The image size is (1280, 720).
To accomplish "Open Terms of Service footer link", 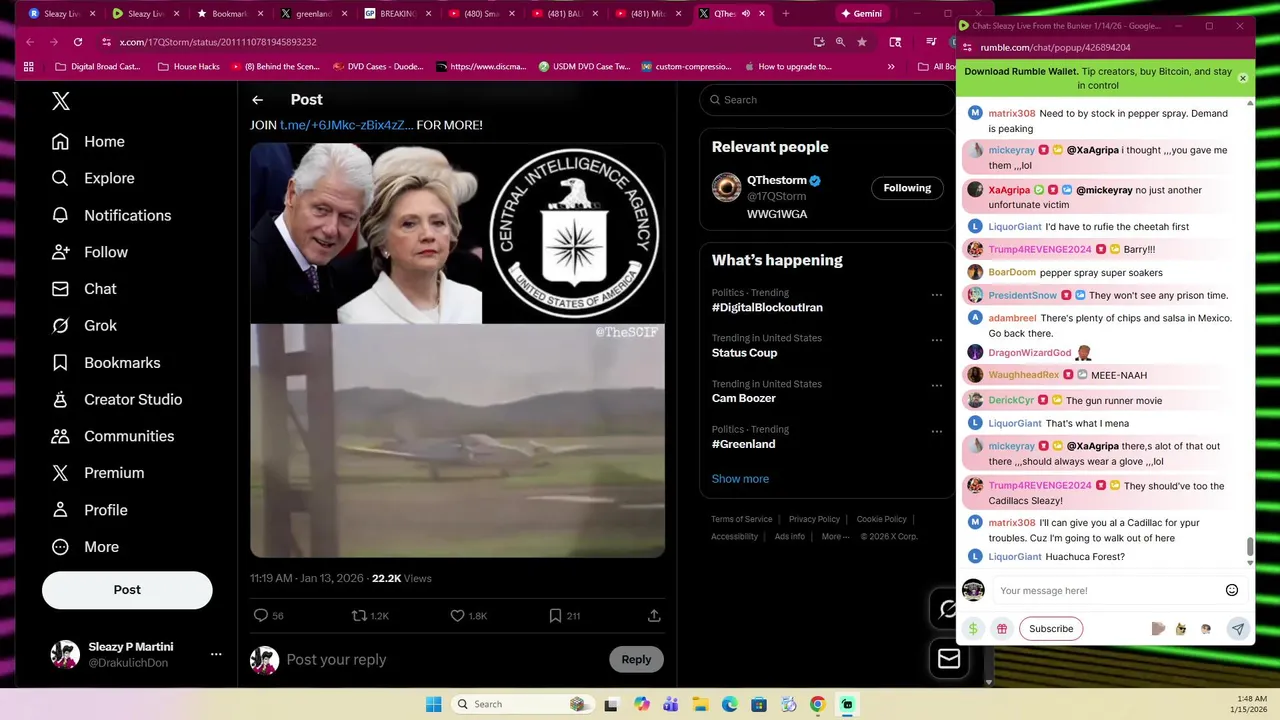I will (x=742, y=519).
